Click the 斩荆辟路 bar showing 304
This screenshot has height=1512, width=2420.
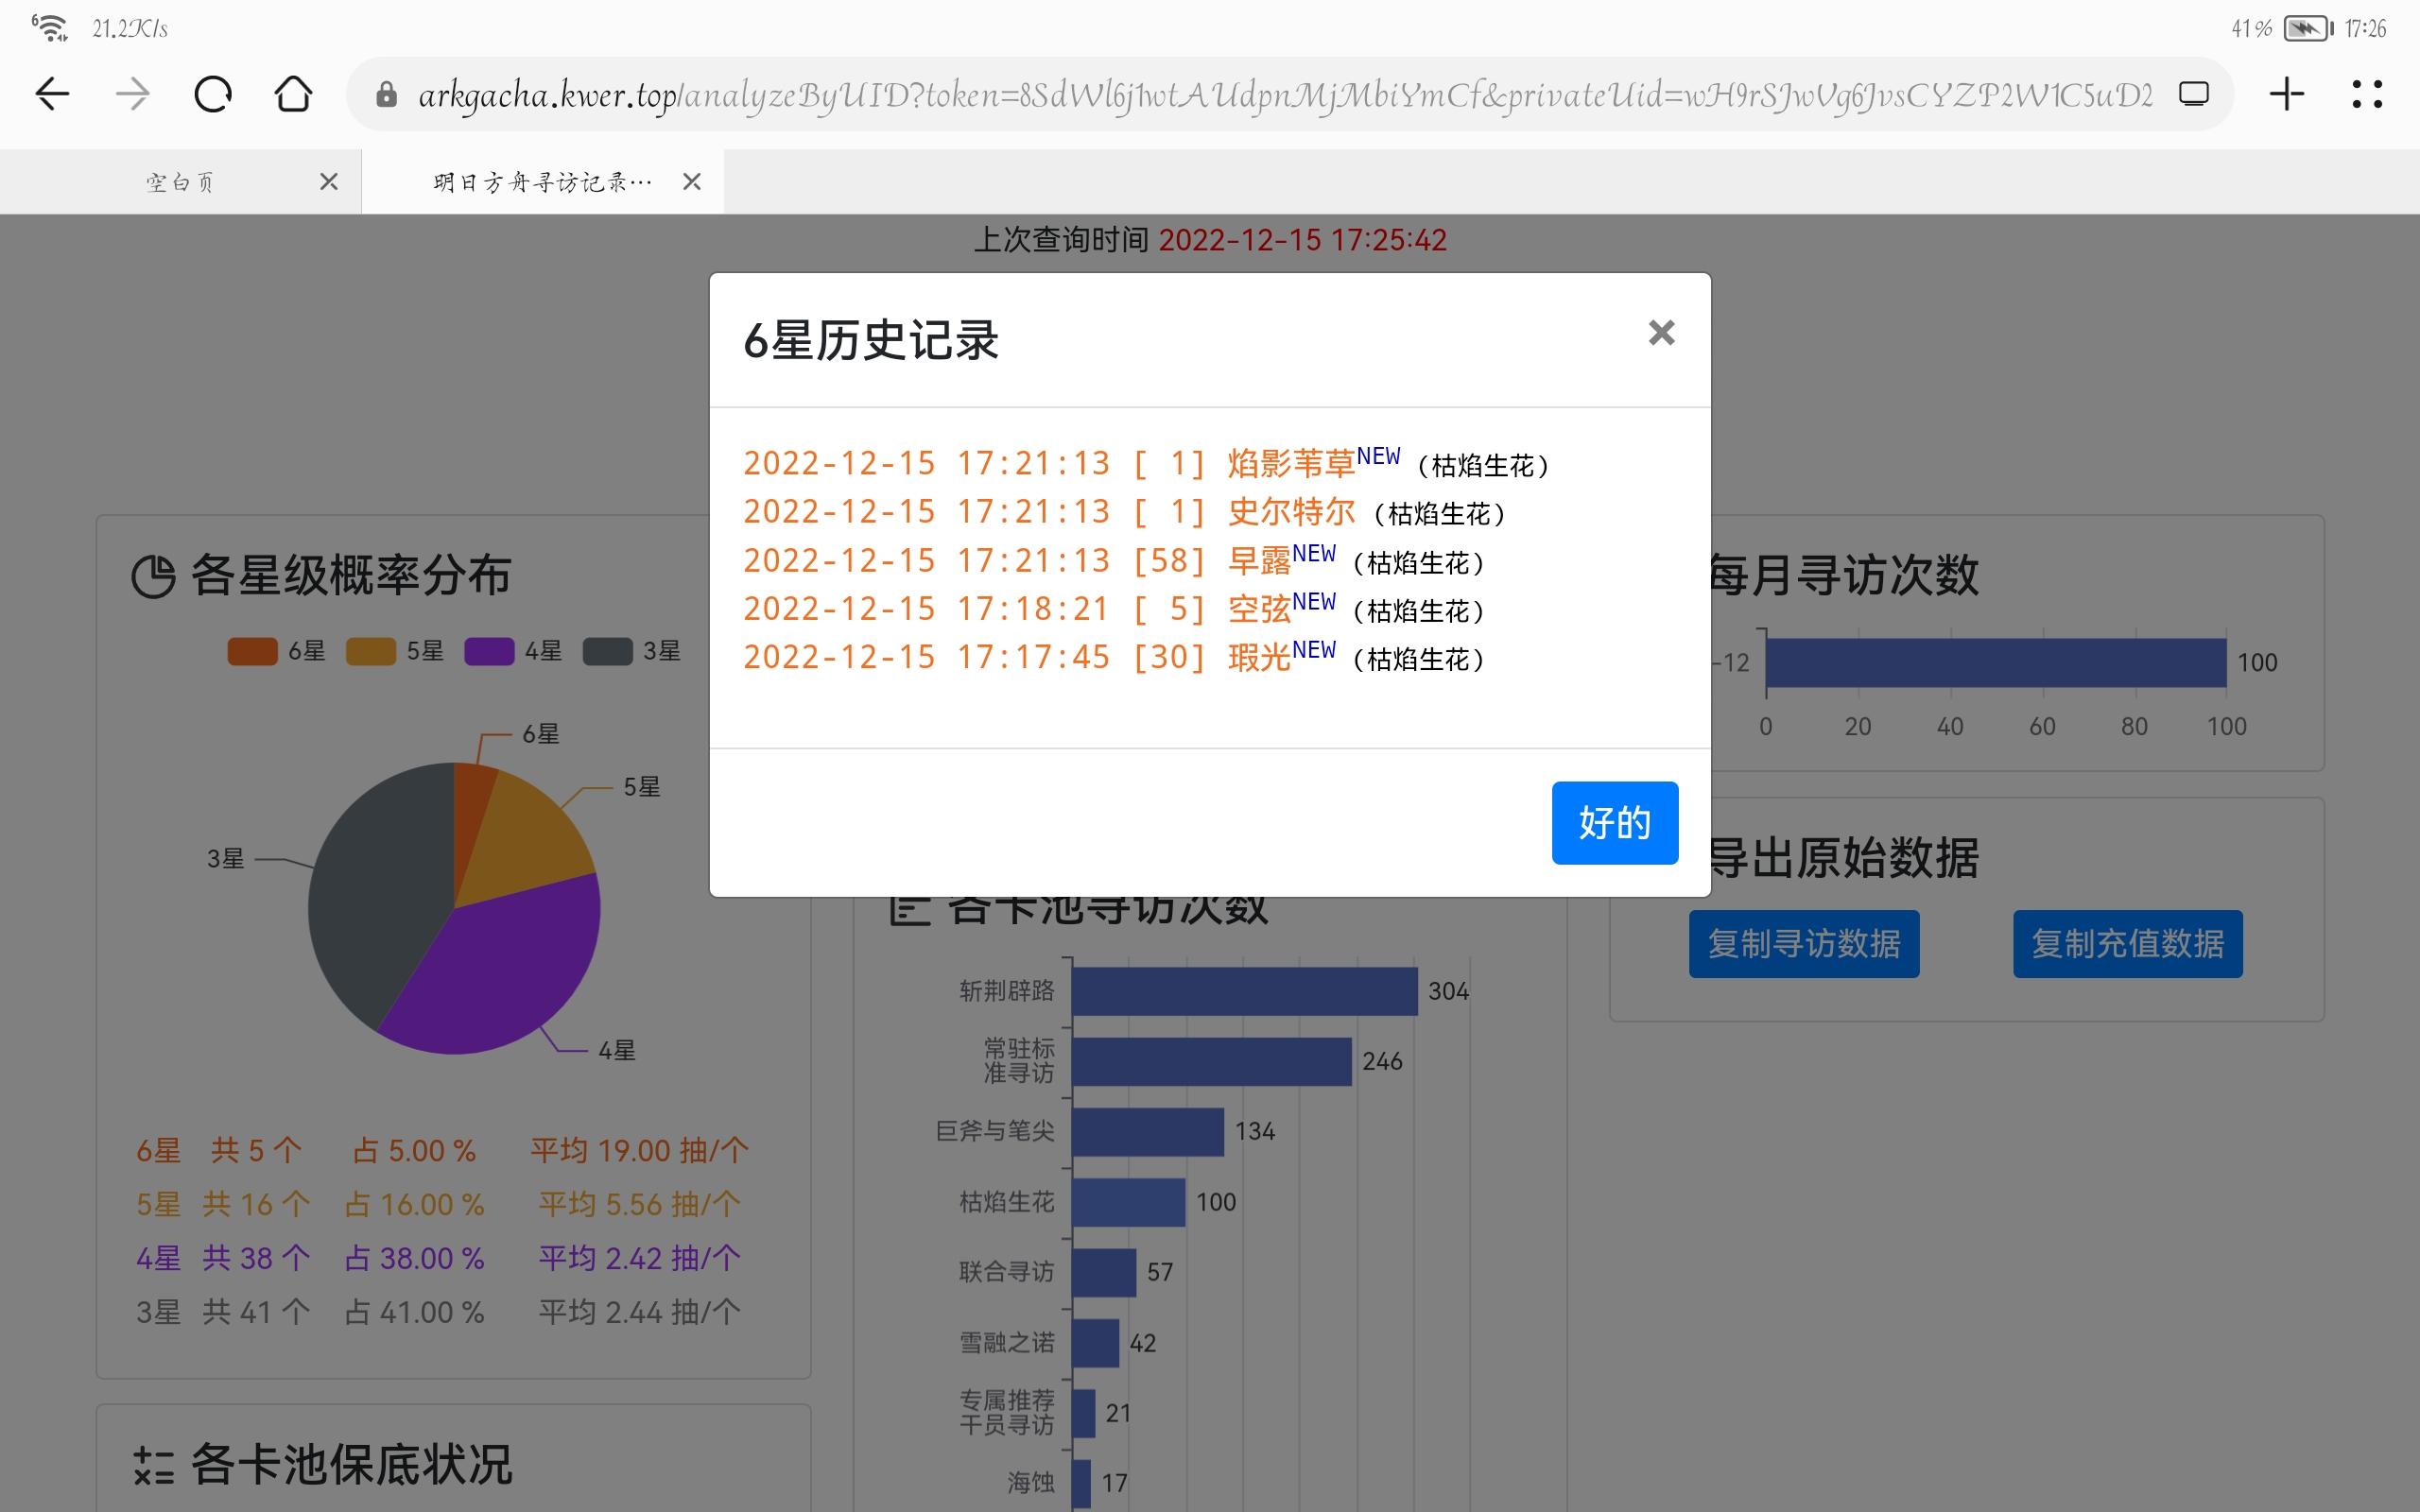coord(1245,991)
